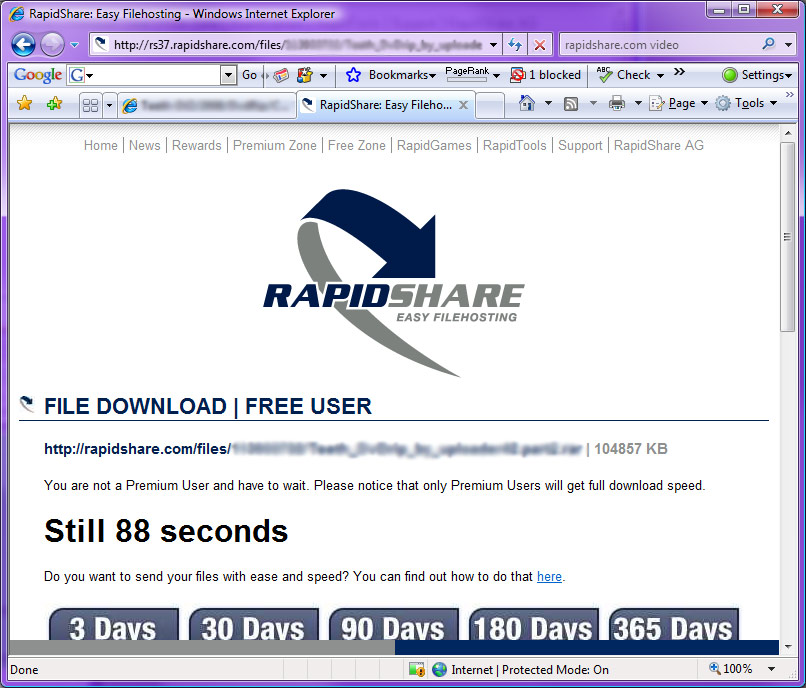Click the Home page house icon
Viewport: 806px width, 688px height.
pyautogui.click(x=526, y=103)
